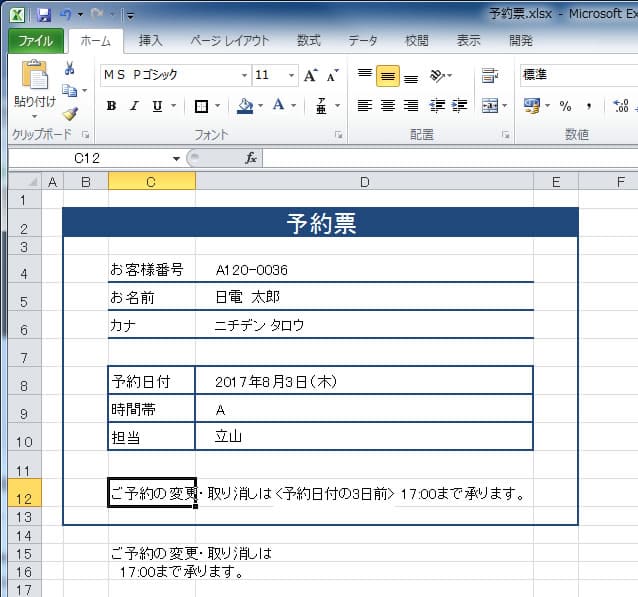Click the 貼り付け label button
This screenshot has height=597, width=638.
(x=34, y=102)
